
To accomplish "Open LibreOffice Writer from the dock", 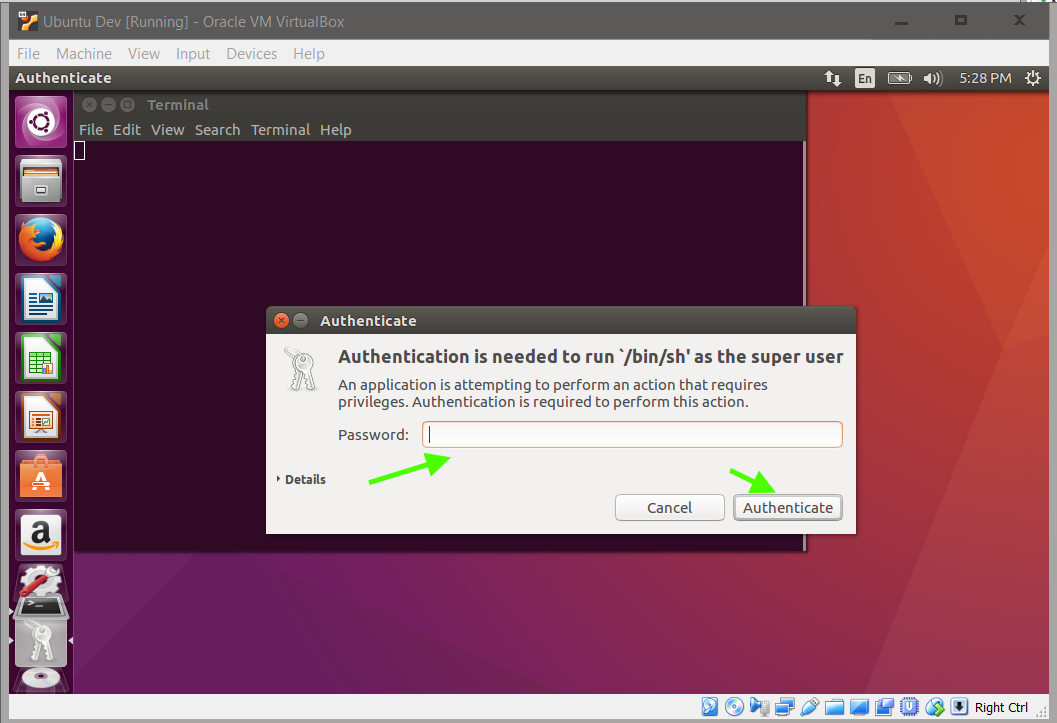I will (x=41, y=298).
